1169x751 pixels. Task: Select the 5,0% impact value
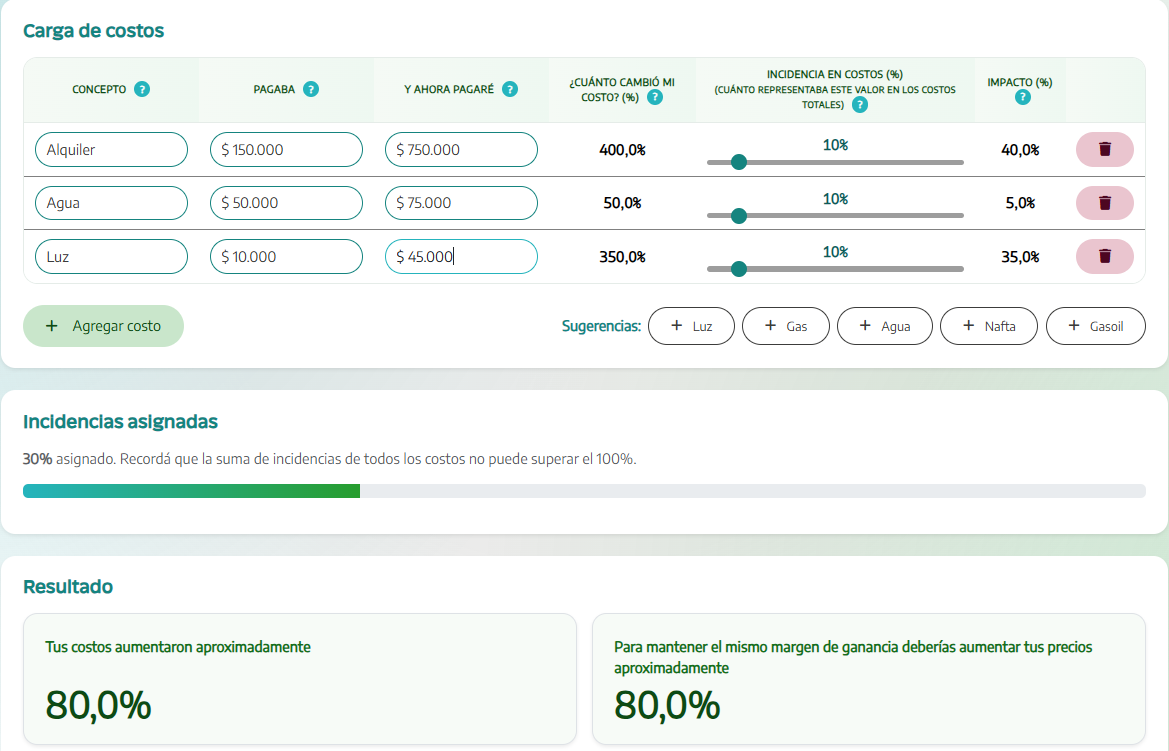[1020, 203]
